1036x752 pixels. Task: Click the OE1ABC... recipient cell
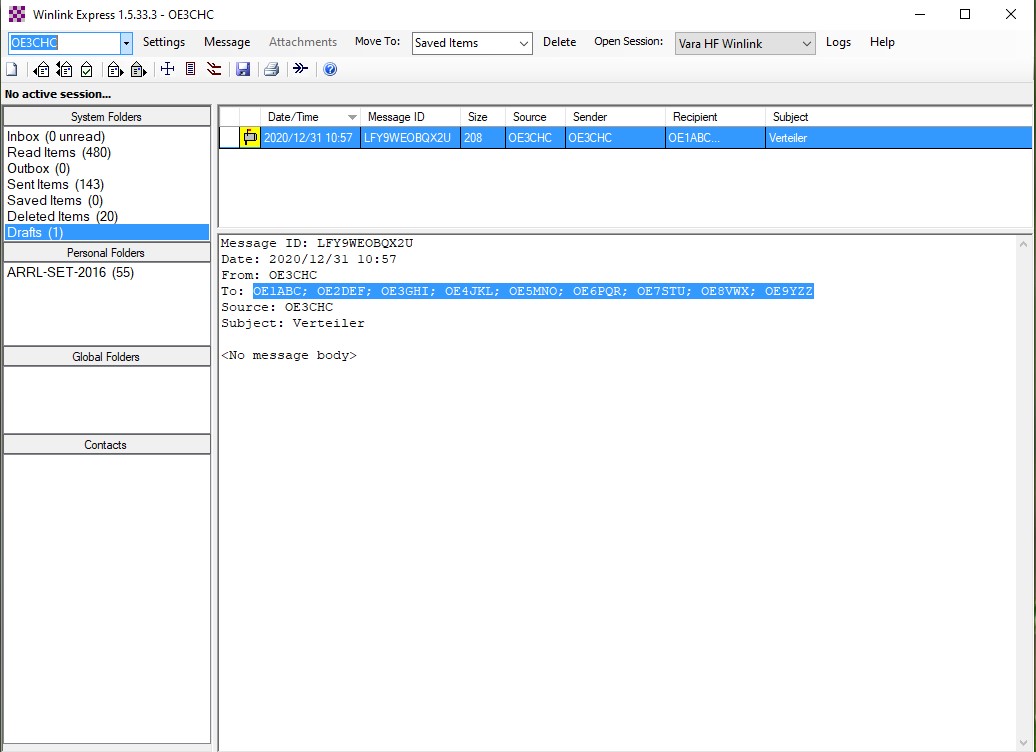pyautogui.click(x=716, y=138)
